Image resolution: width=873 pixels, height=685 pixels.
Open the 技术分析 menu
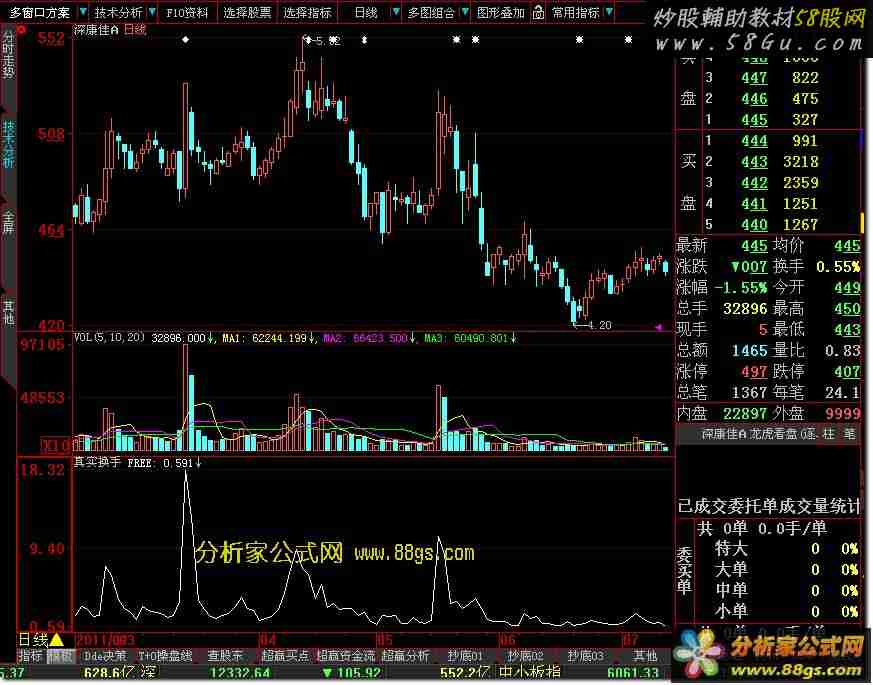119,12
